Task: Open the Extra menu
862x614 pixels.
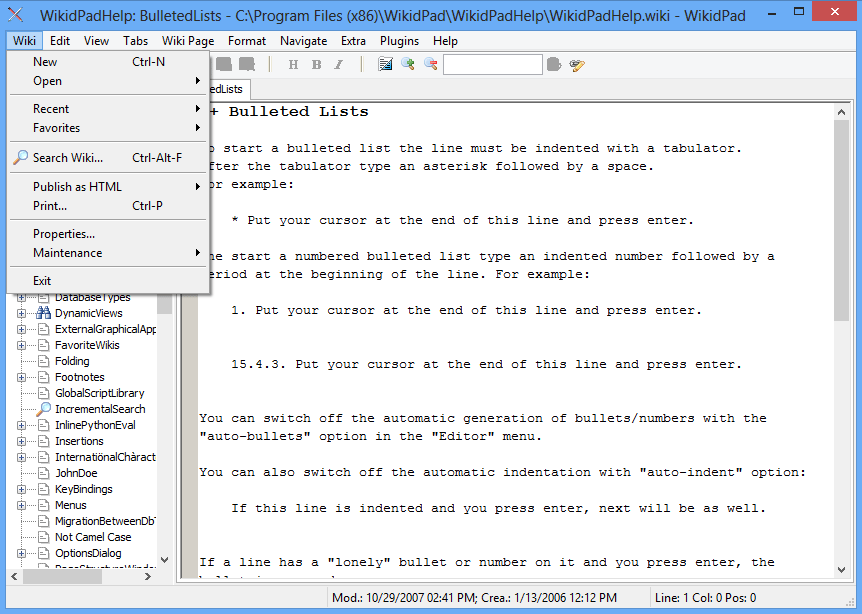Action: click(353, 41)
